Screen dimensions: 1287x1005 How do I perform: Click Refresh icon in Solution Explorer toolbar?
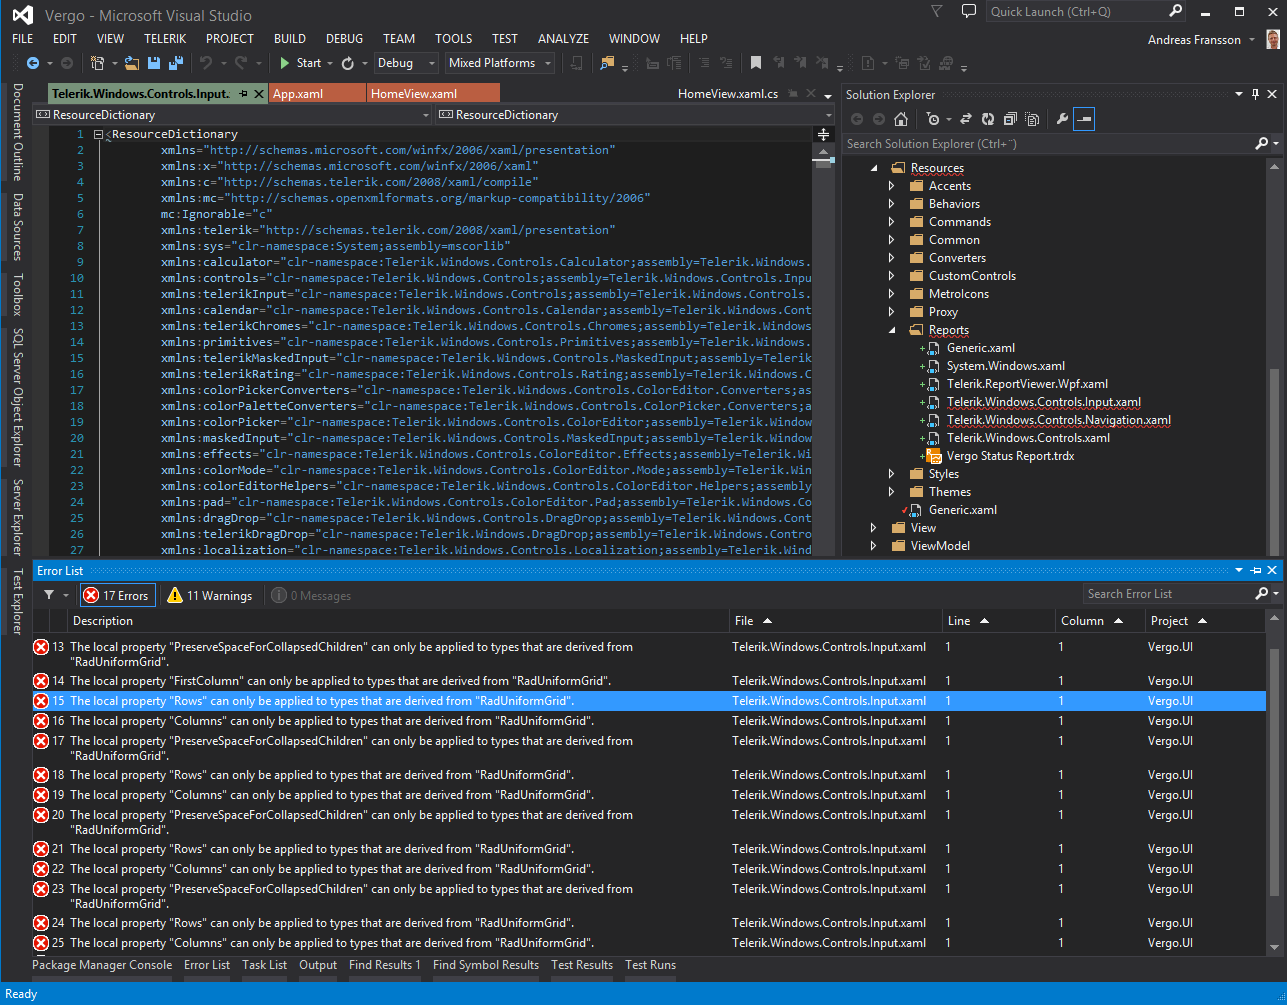[987, 119]
